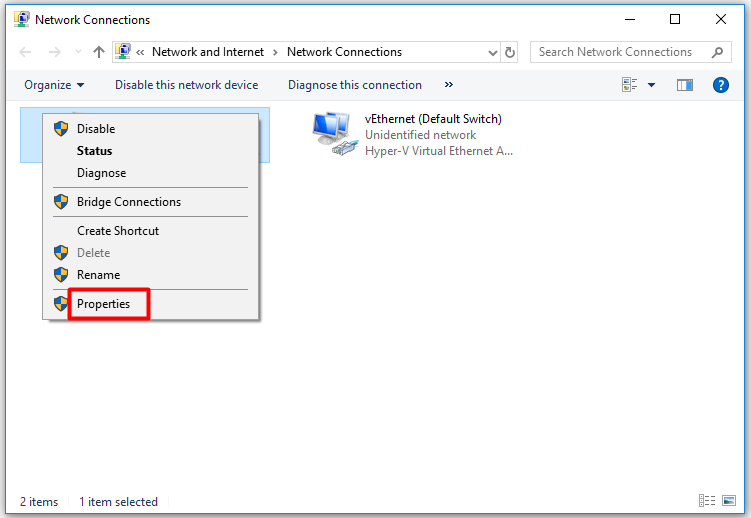This screenshot has height=518, width=751.
Task: Click the Back navigation arrow
Action: 25,52
